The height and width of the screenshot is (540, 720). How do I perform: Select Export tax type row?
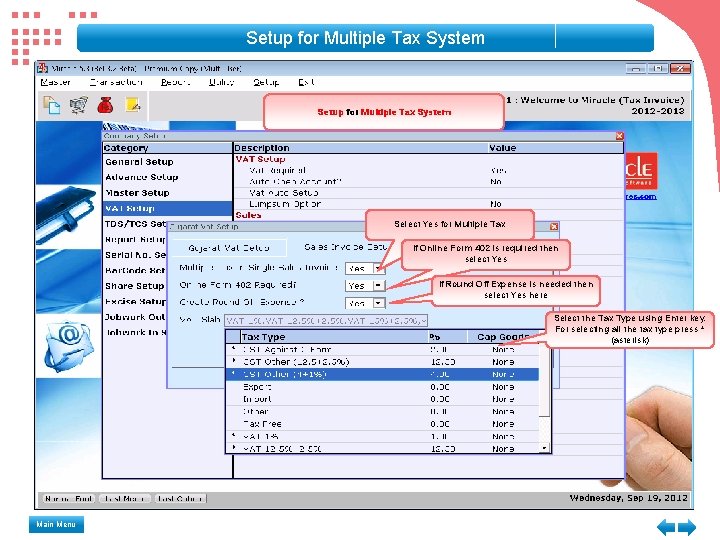pyautogui.click(x=382, y=387)
